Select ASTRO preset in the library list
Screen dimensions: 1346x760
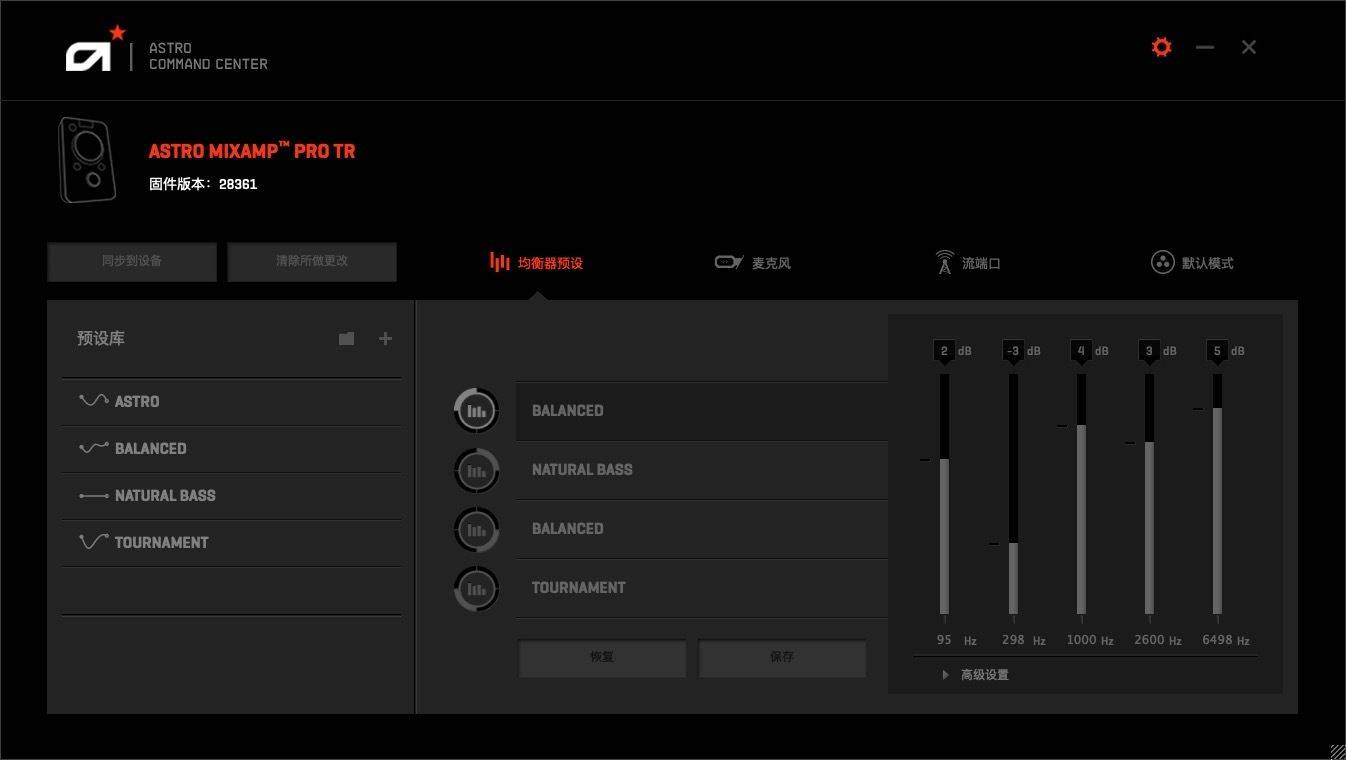pyautogui.click(x=136, y=401)
